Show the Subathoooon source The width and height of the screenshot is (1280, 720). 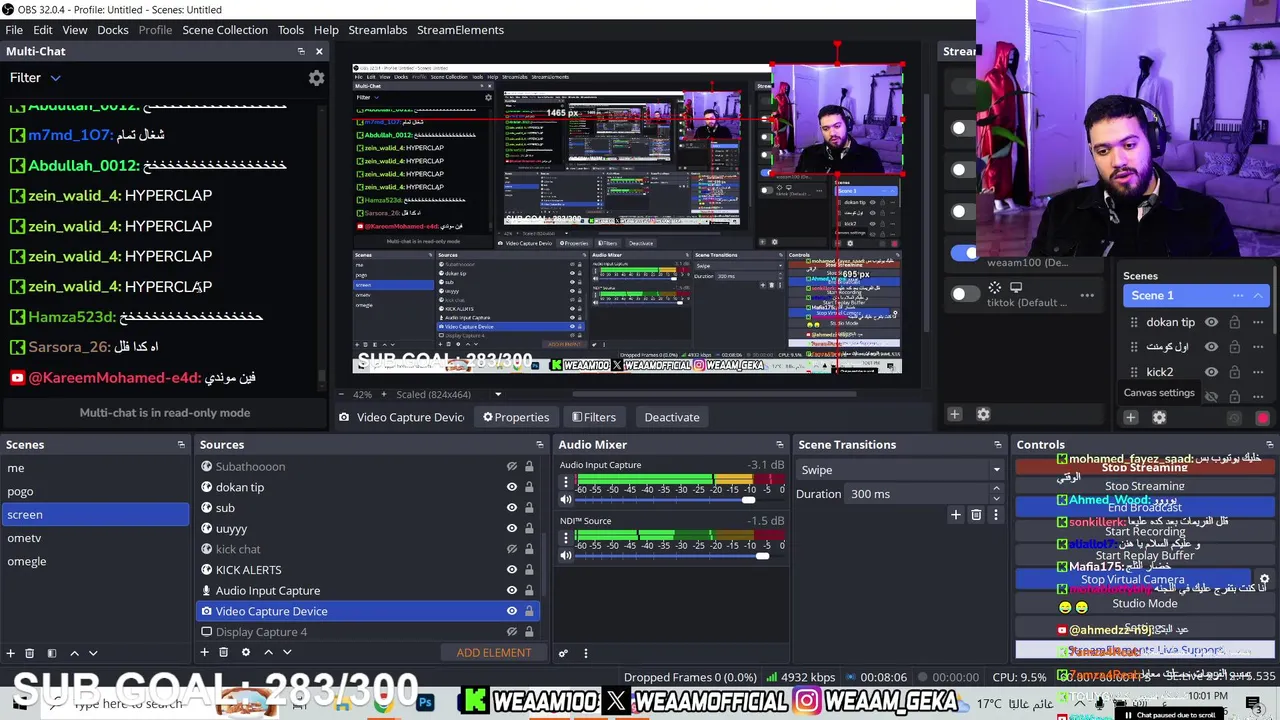(x=512, y=466)
